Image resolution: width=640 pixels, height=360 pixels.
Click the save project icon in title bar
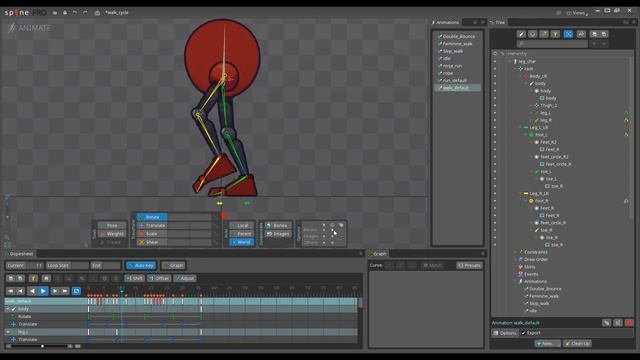64,13
